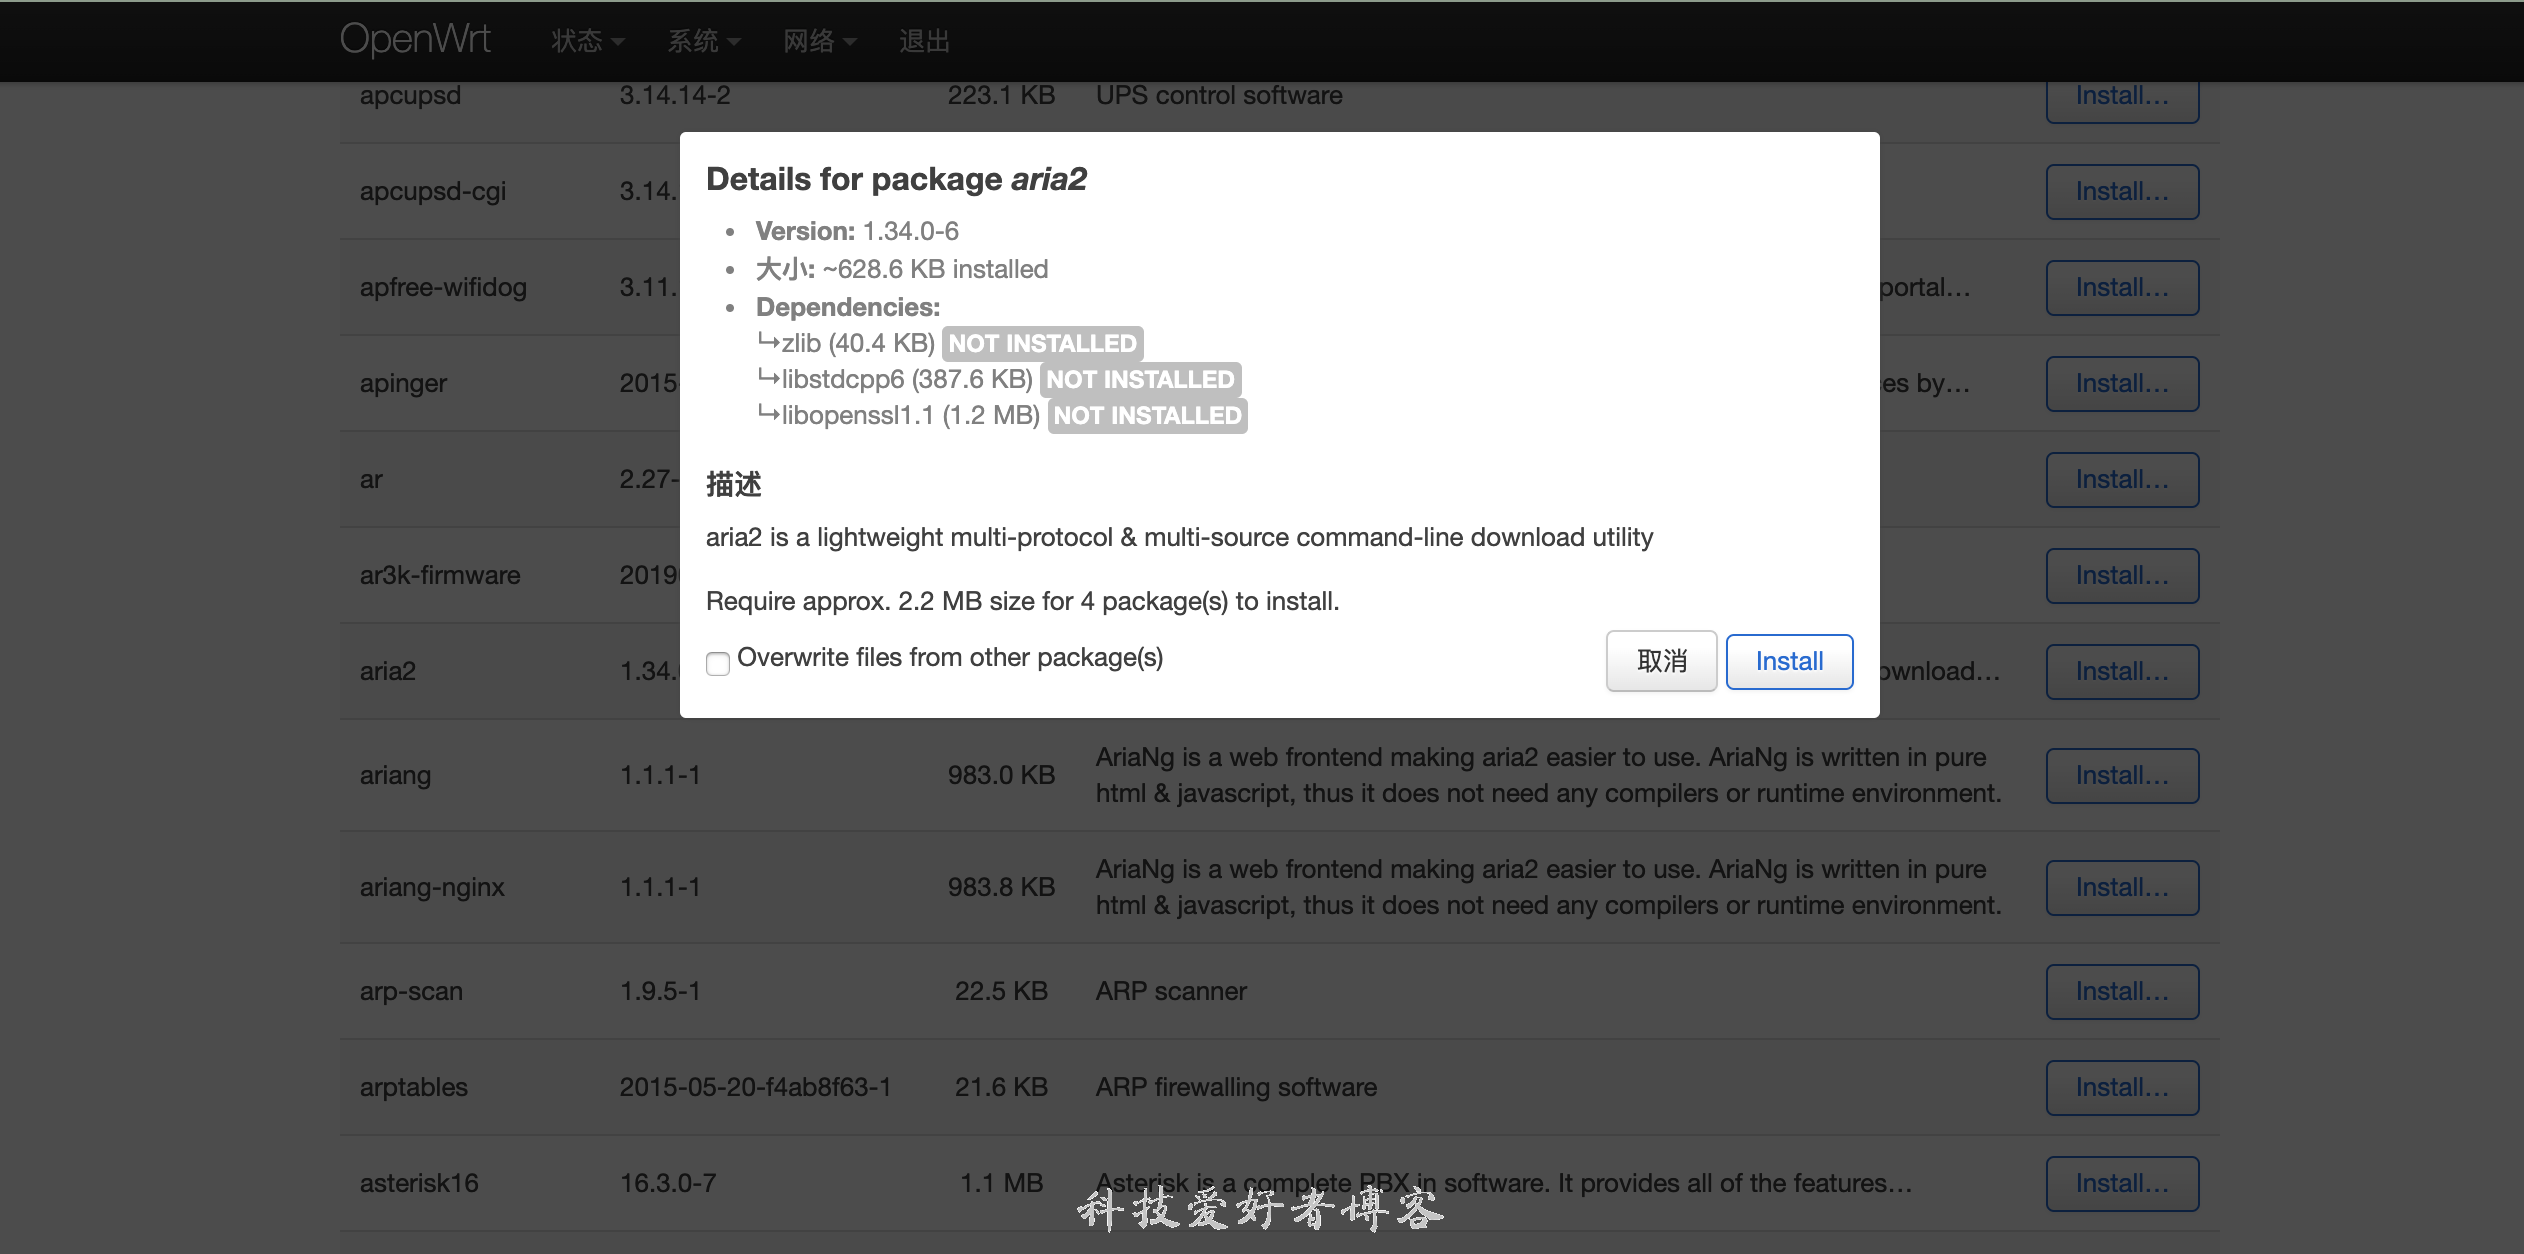Select the aria2 description sentence
This screenshot has height=1254, width=2524.
pyautogui.click(x=1179, y=537)
